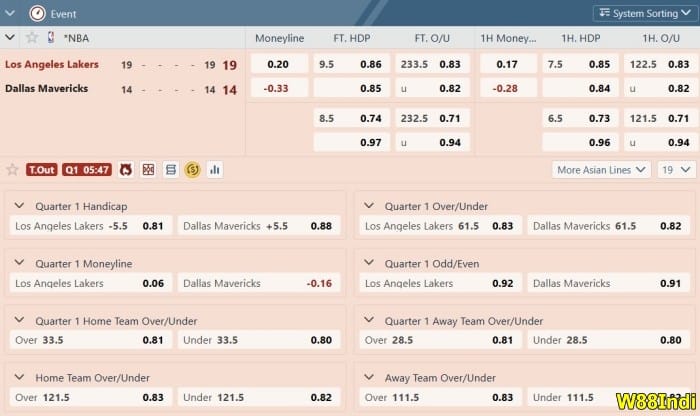Star the Lakers vs Mavericks match
The width and height of the screenshot is (700, 416).
tap(12, 170)
